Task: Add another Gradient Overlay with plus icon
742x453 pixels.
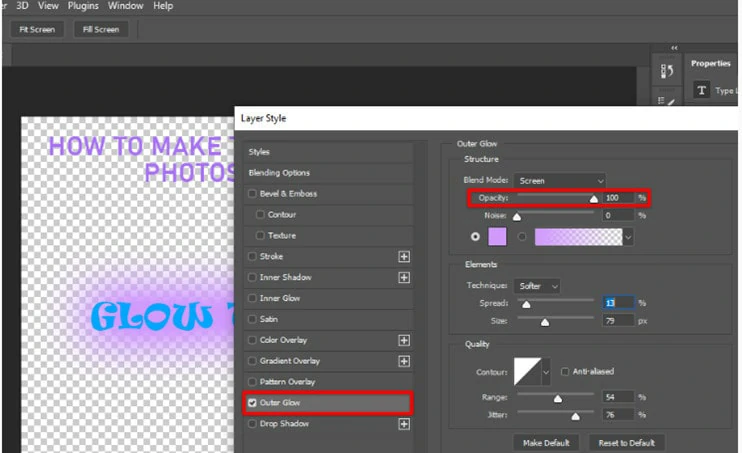Action: point(404,361)
